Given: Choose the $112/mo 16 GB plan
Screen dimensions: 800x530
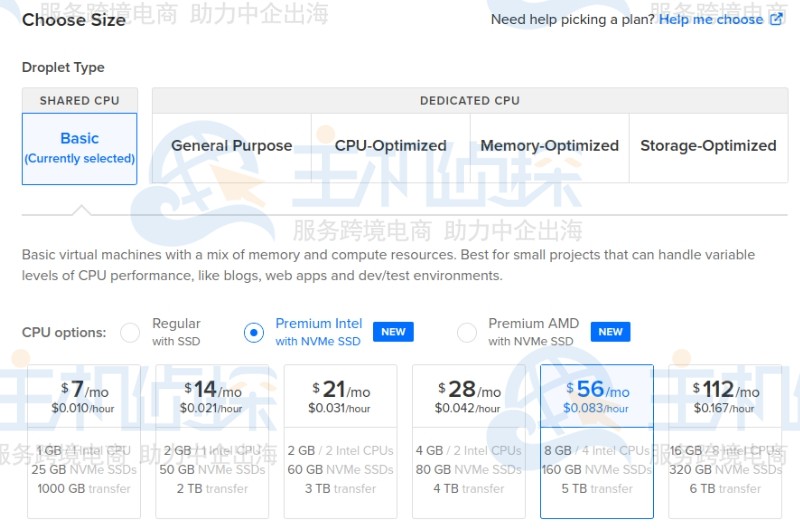Looking at the screenshot, I should [725, 441].
